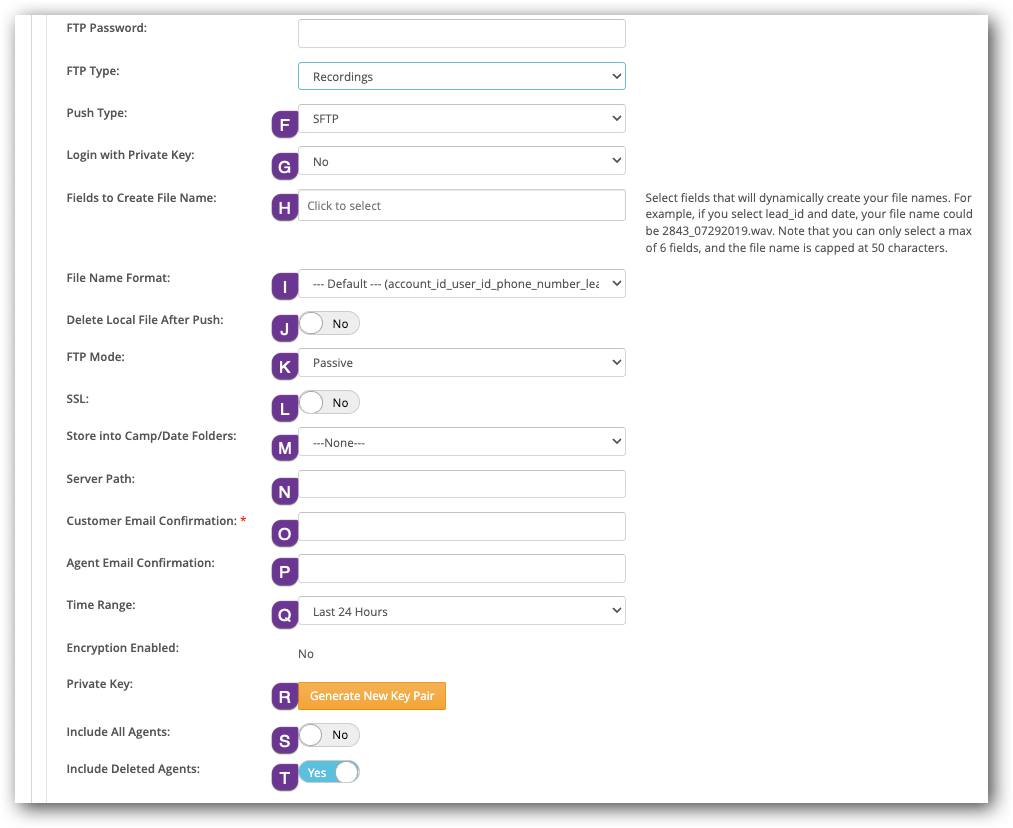This screenshot has height=828, width=1013.
Task: Focus the Server Path input
Action: pos(461,484)
